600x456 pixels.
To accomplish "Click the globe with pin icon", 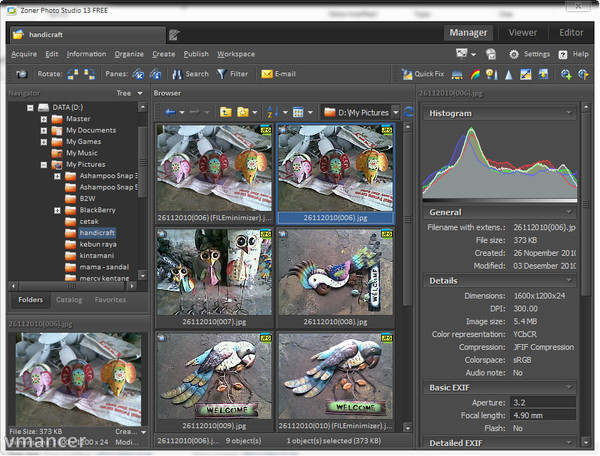I will (583, 74).
